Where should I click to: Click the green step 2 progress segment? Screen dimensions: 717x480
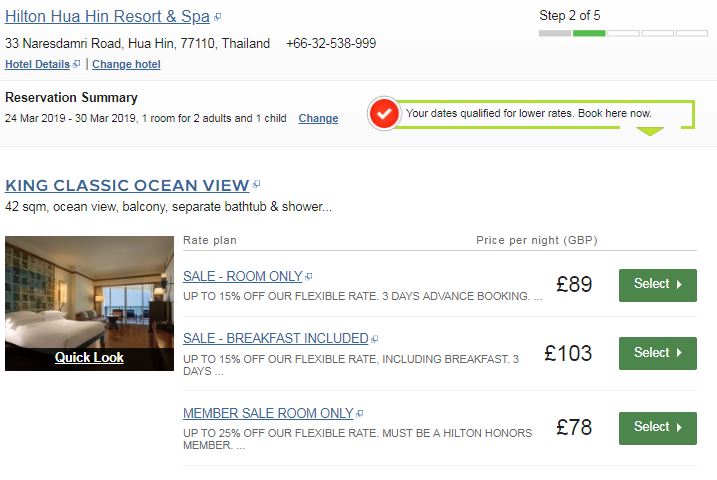(589, 33)
